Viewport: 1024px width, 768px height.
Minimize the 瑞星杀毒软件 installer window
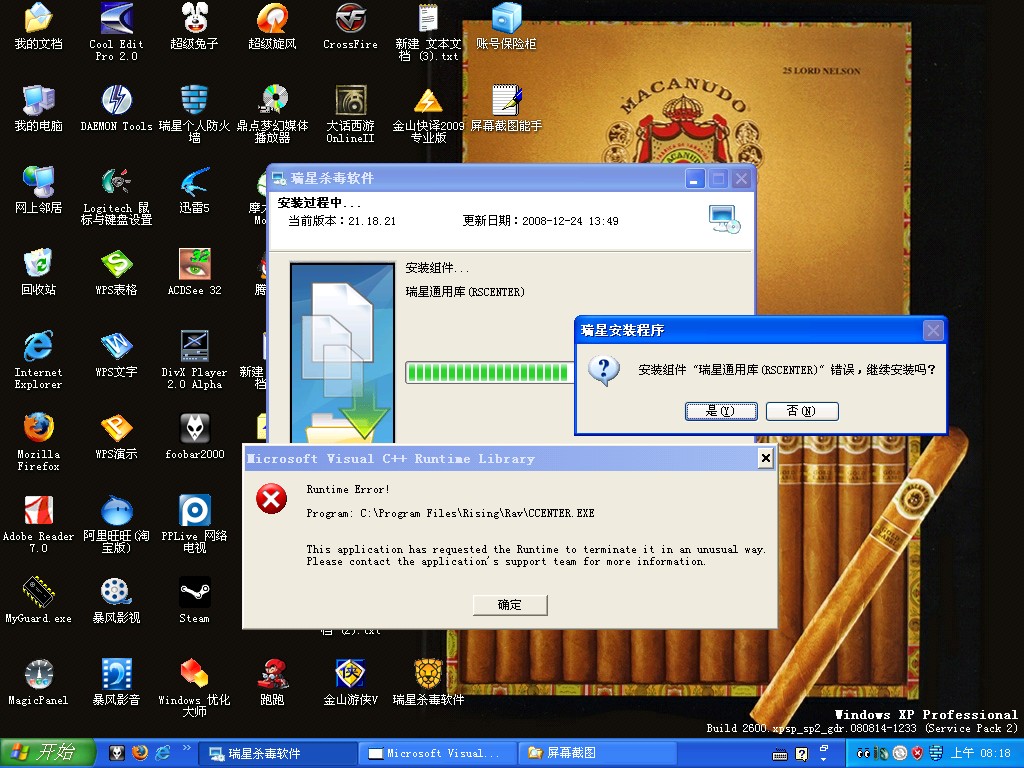coord(695,178)
